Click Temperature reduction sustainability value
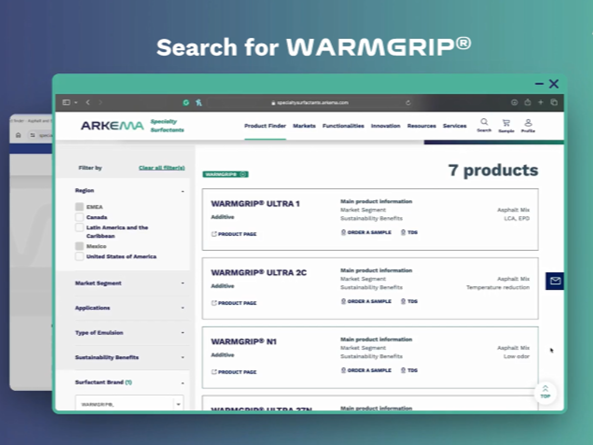 click(x=498, y=287)
